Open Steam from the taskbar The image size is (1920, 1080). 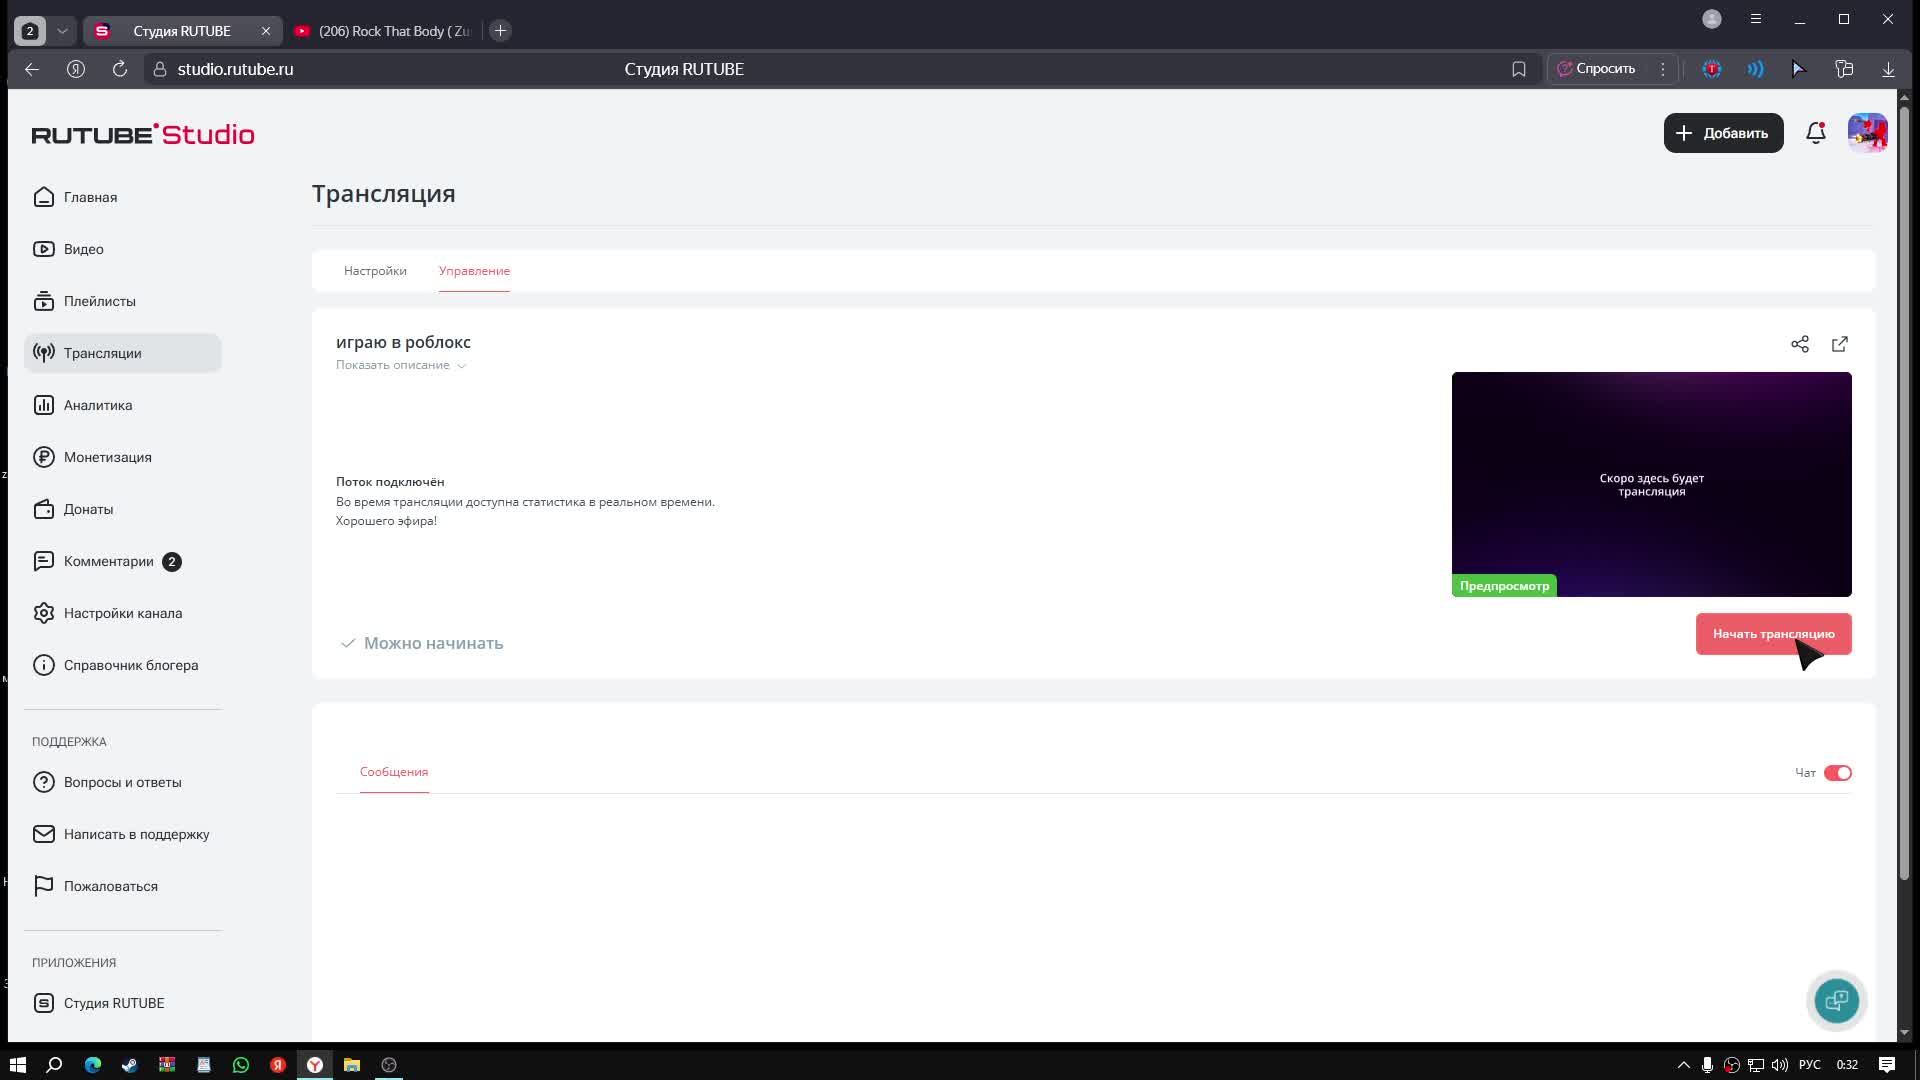129,1065
